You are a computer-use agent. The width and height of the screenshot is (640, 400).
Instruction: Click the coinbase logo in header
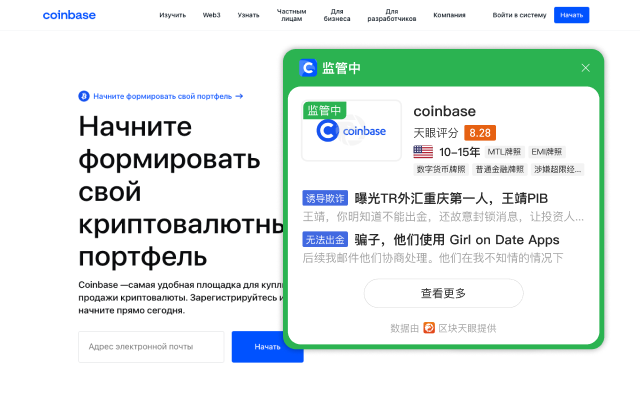(69, 15)
